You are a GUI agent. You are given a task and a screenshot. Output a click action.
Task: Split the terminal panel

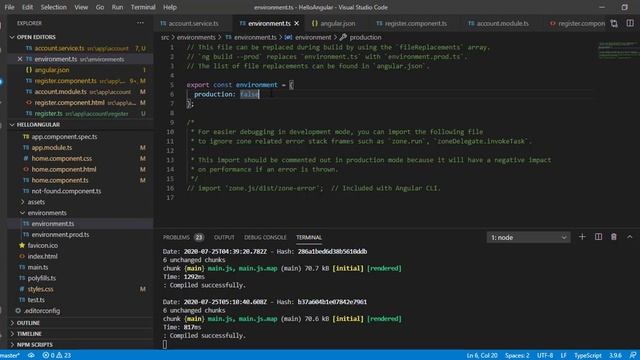click(598, 237)
